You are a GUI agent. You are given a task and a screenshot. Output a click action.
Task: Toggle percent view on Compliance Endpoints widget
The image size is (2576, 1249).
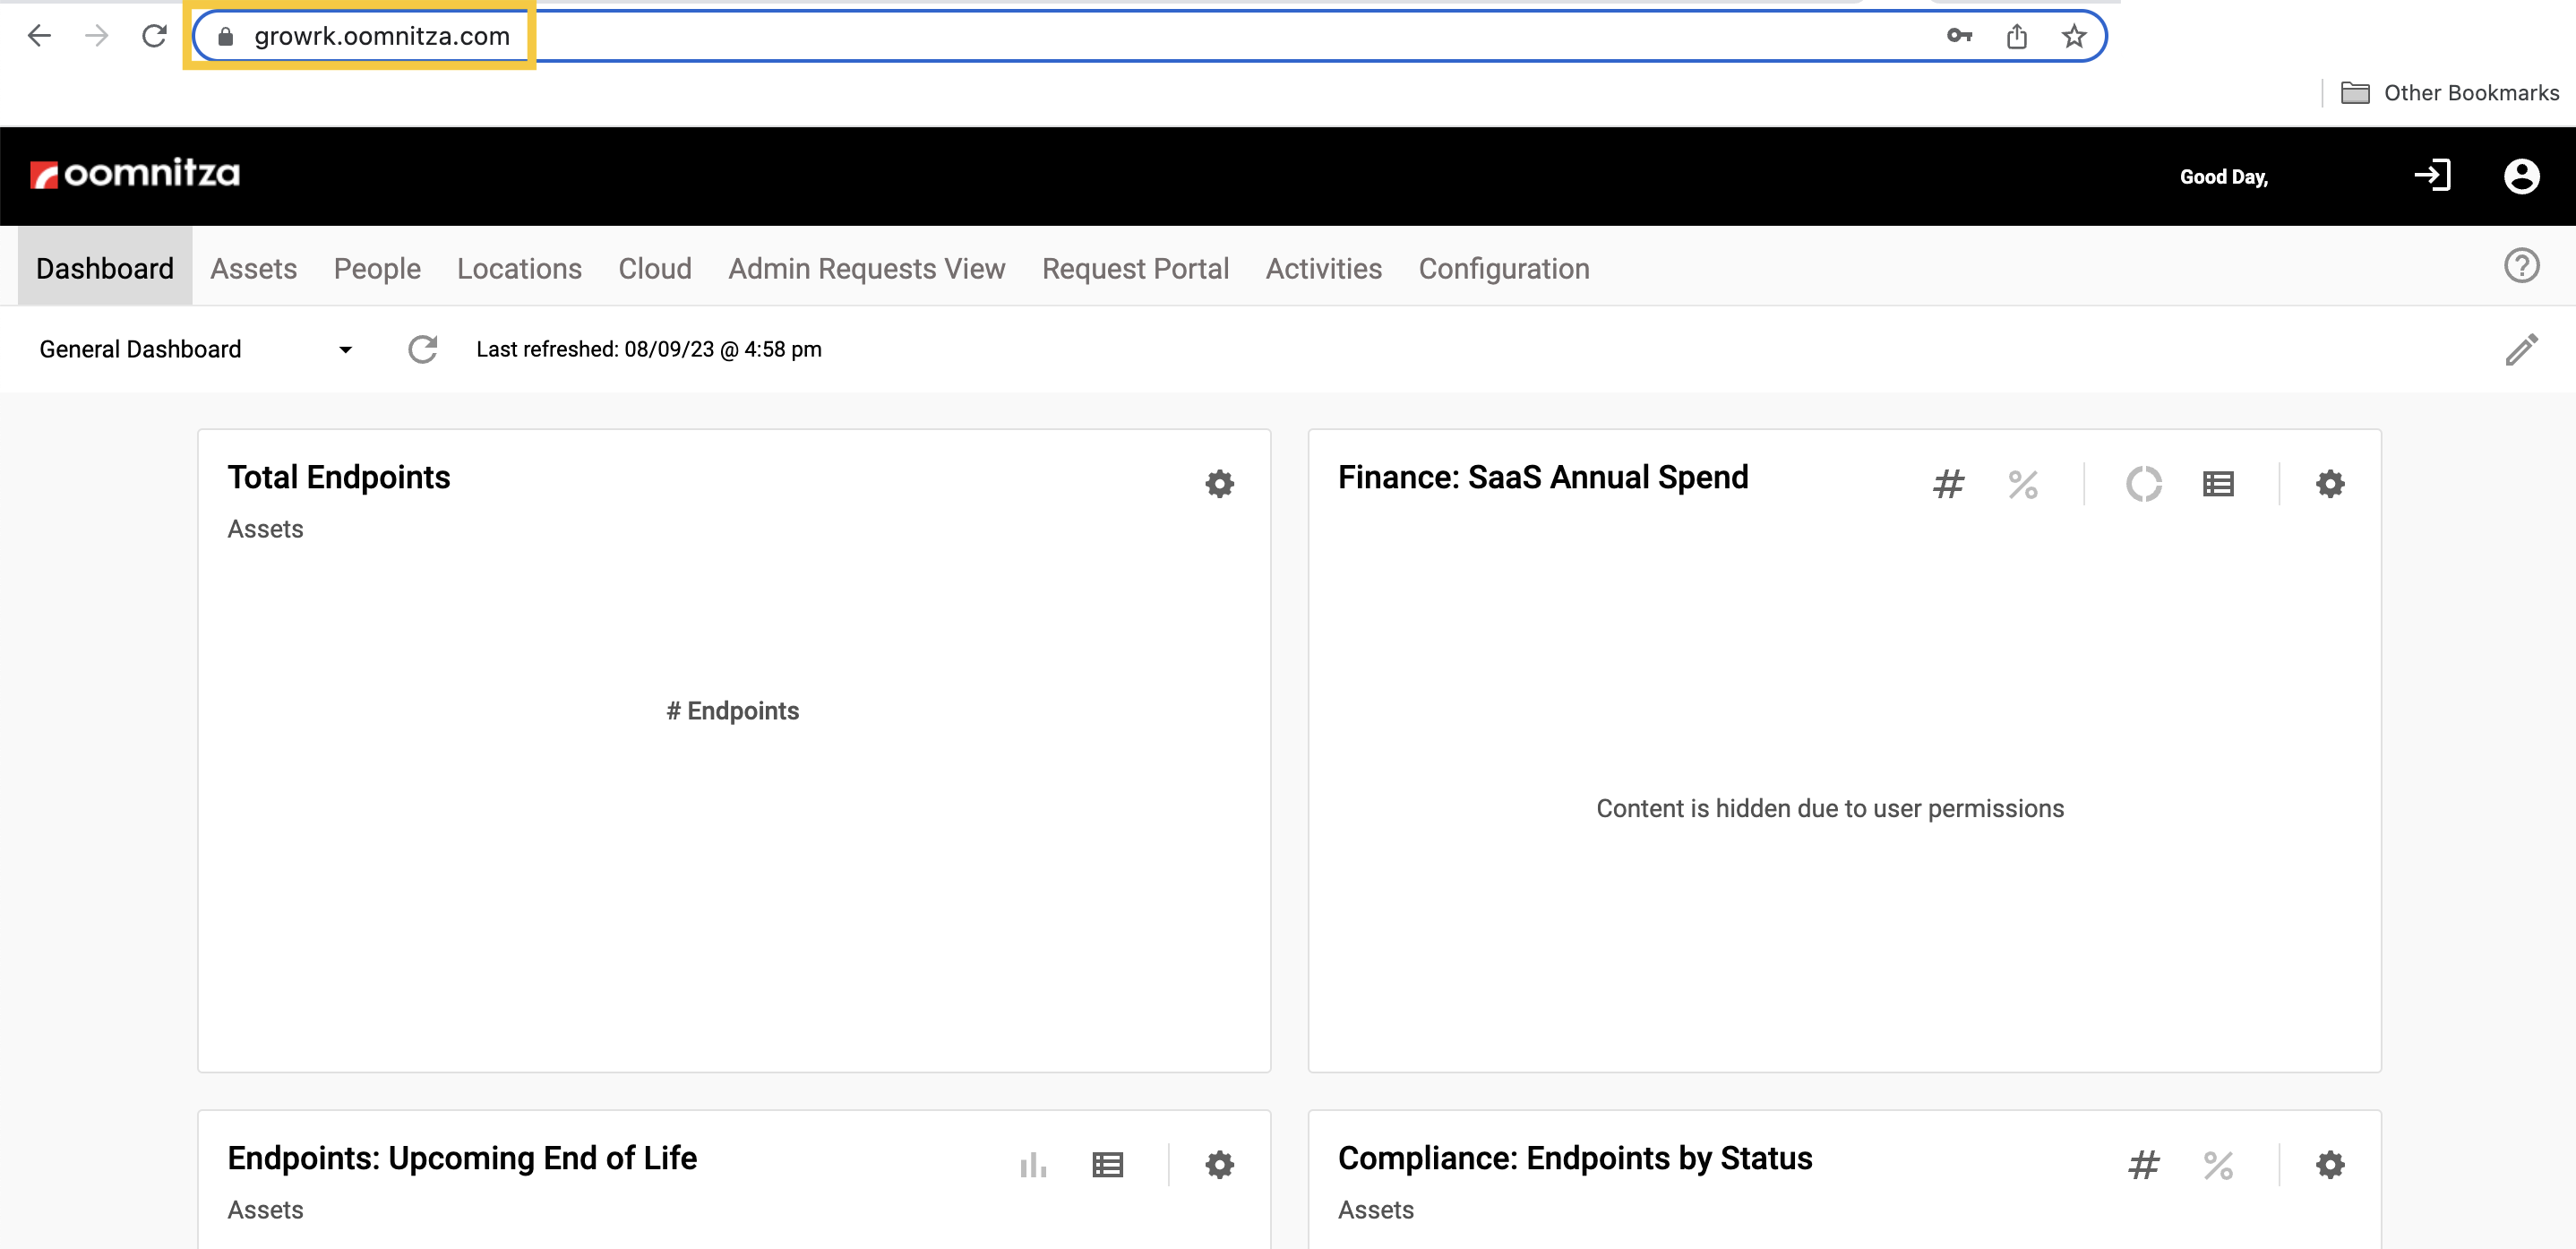tap(2217, 1165)
